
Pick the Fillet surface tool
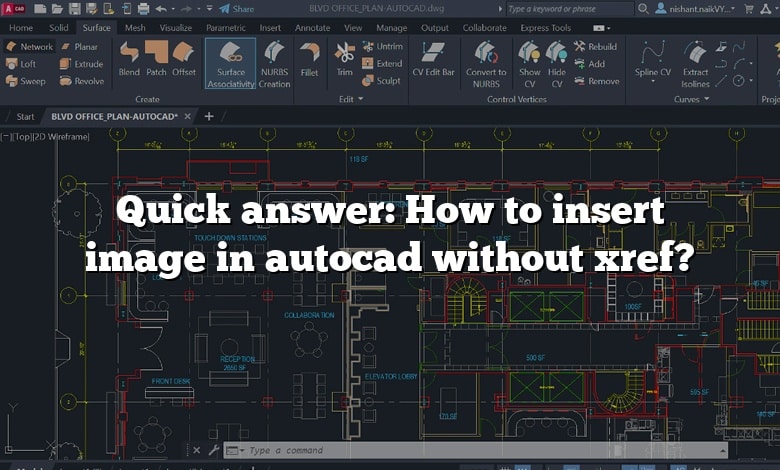tap(309, 60)
